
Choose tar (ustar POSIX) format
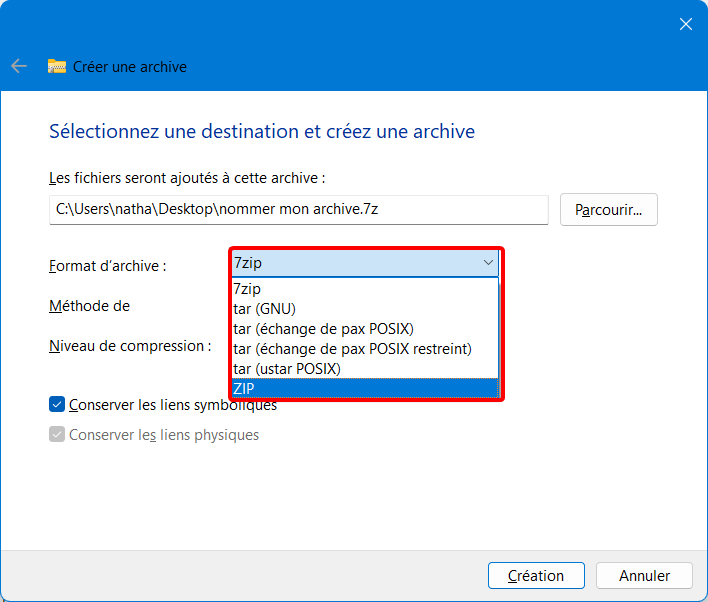pos(365,369)
